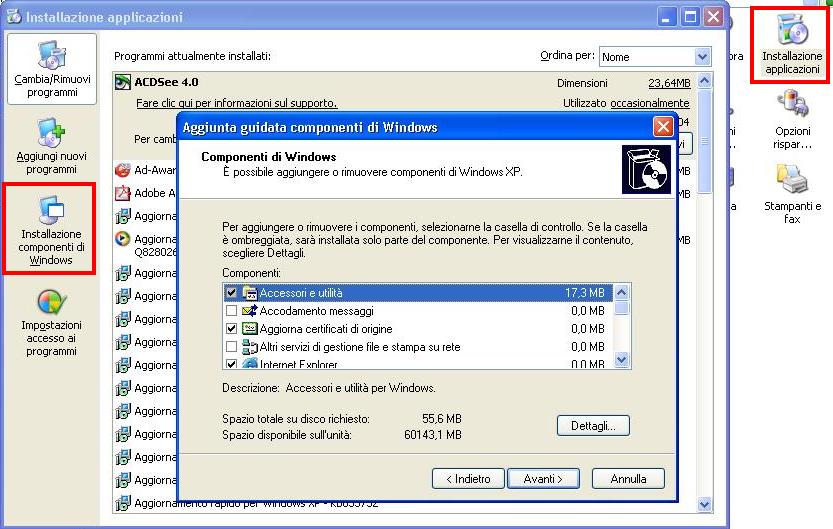Click the wizard CD box icon
The height and width of the screenshot is (529, 833).
click(x=646, y=170)
